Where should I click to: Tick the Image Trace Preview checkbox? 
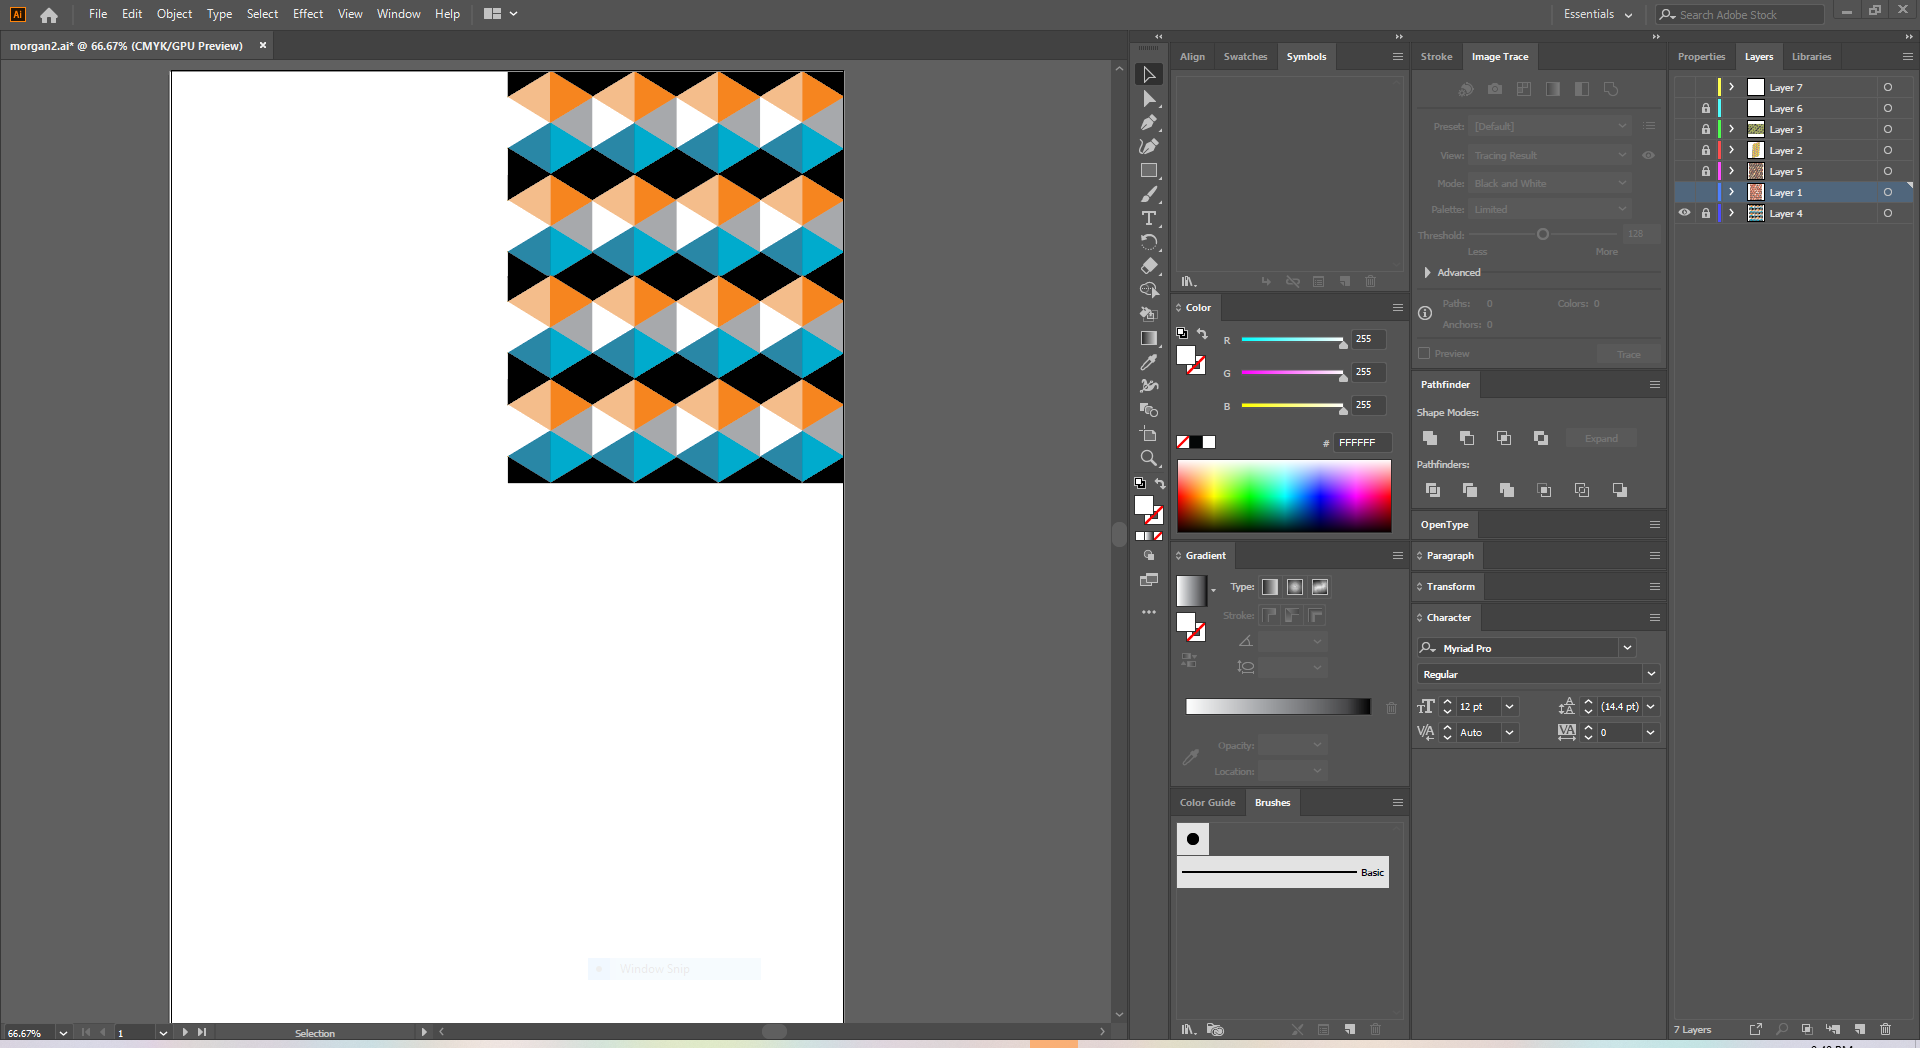1424,353
